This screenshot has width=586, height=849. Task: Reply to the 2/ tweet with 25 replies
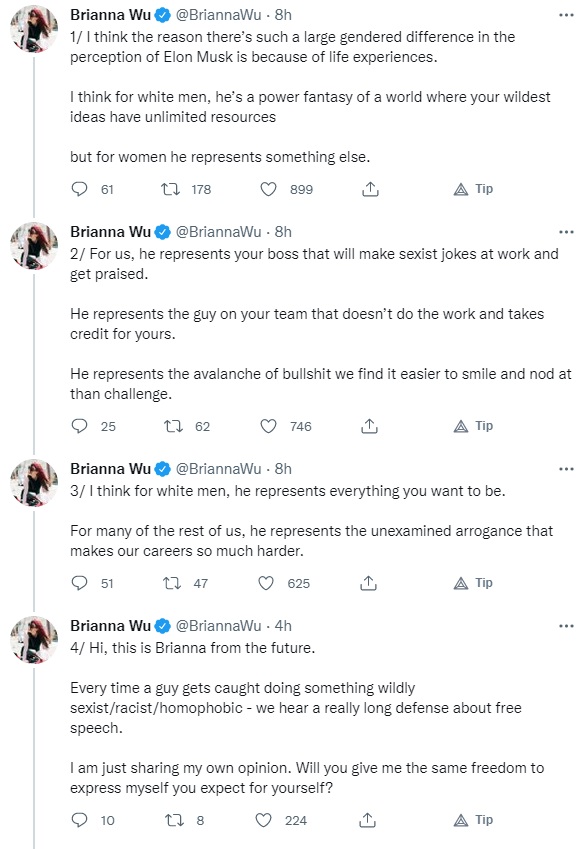coord(80,426)
